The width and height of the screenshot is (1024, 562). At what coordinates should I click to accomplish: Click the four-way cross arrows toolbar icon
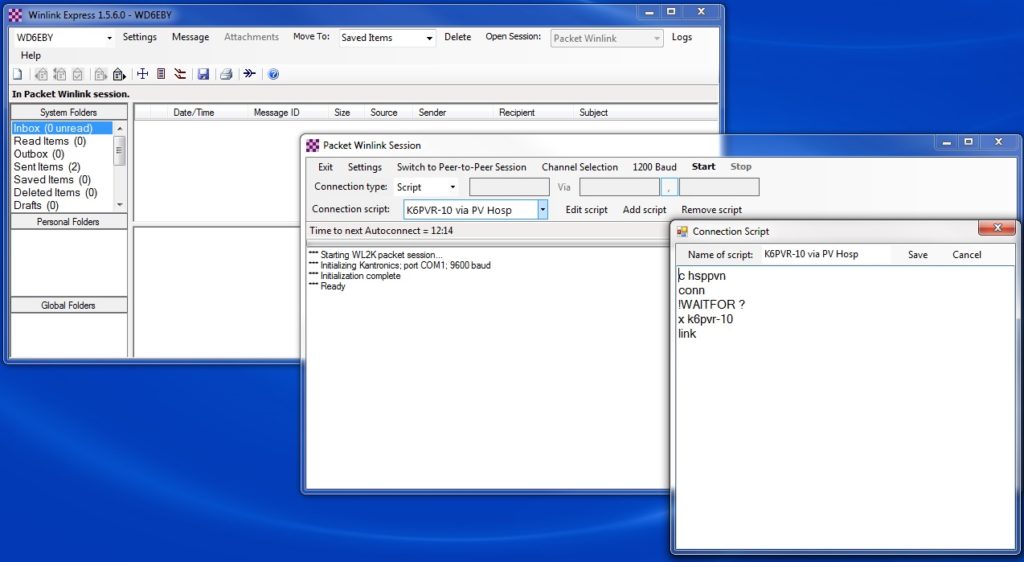(x=142, y=74)
